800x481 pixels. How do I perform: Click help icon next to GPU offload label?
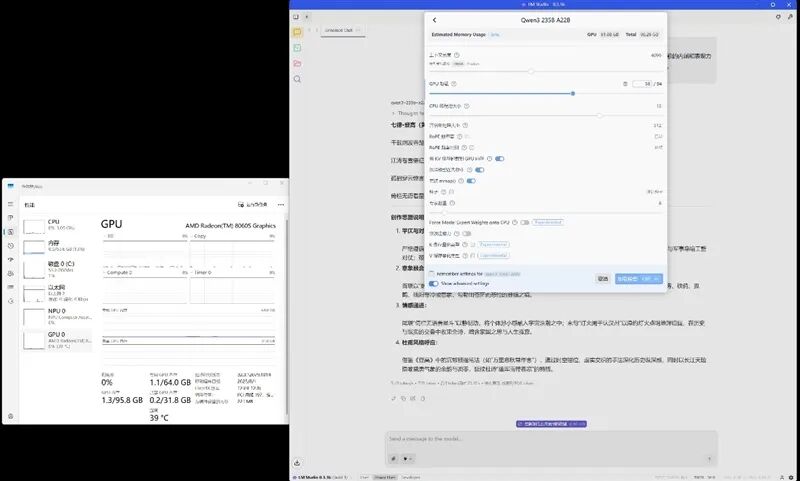click(454, 84)
